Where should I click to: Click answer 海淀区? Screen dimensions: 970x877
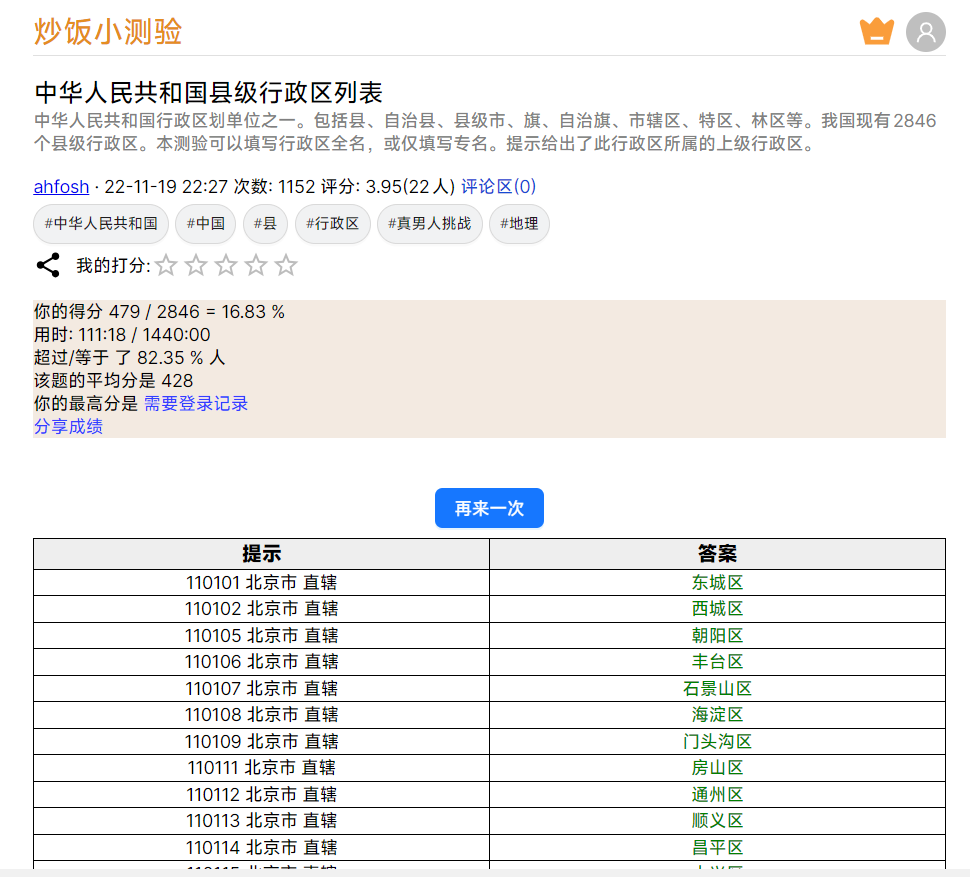pyautogui.click(x=718, y=714)
